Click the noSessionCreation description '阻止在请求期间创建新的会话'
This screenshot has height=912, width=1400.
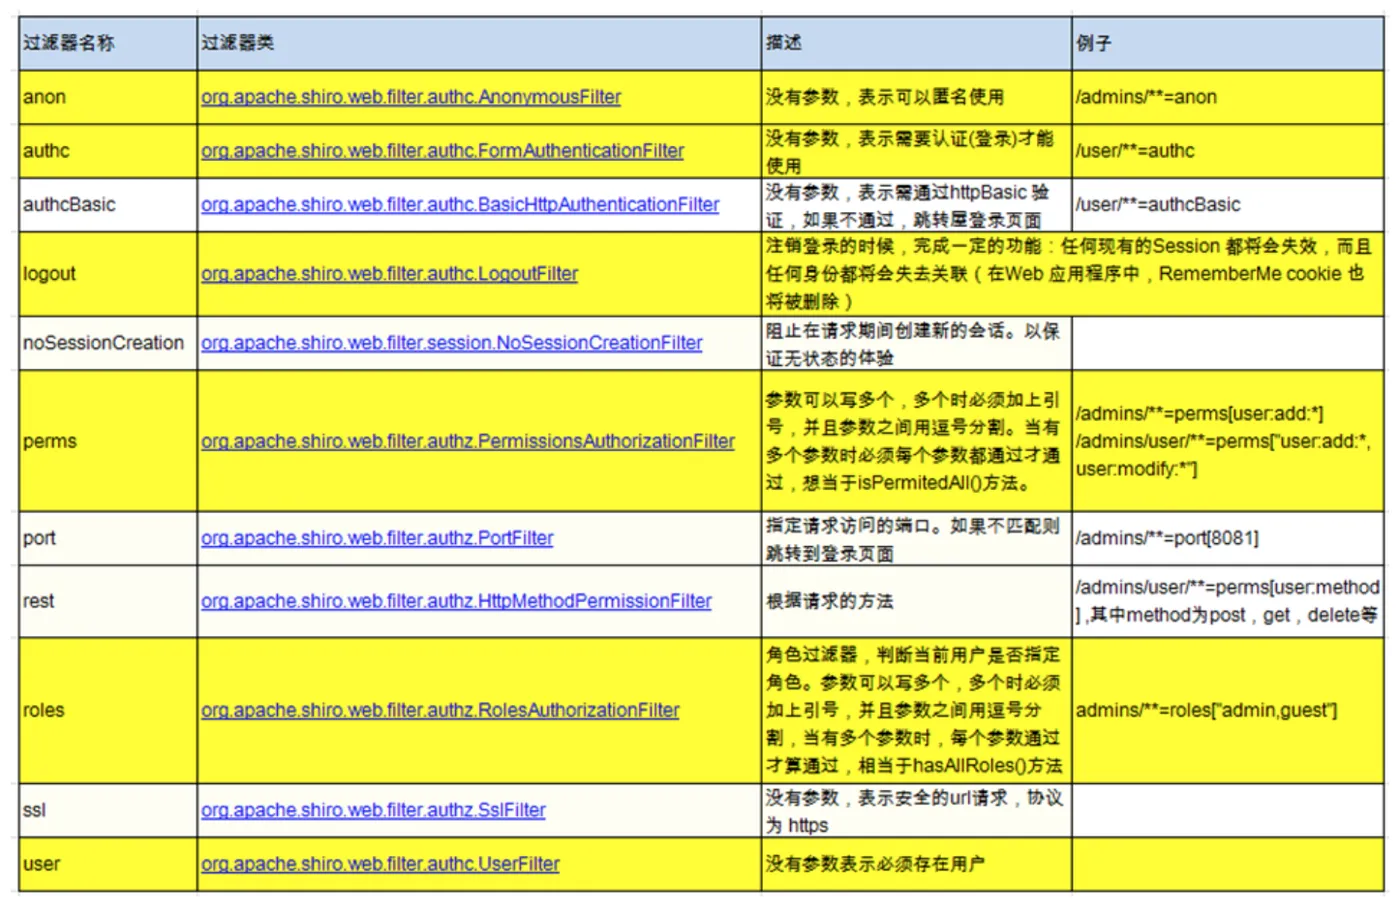(x=916, y=343)
